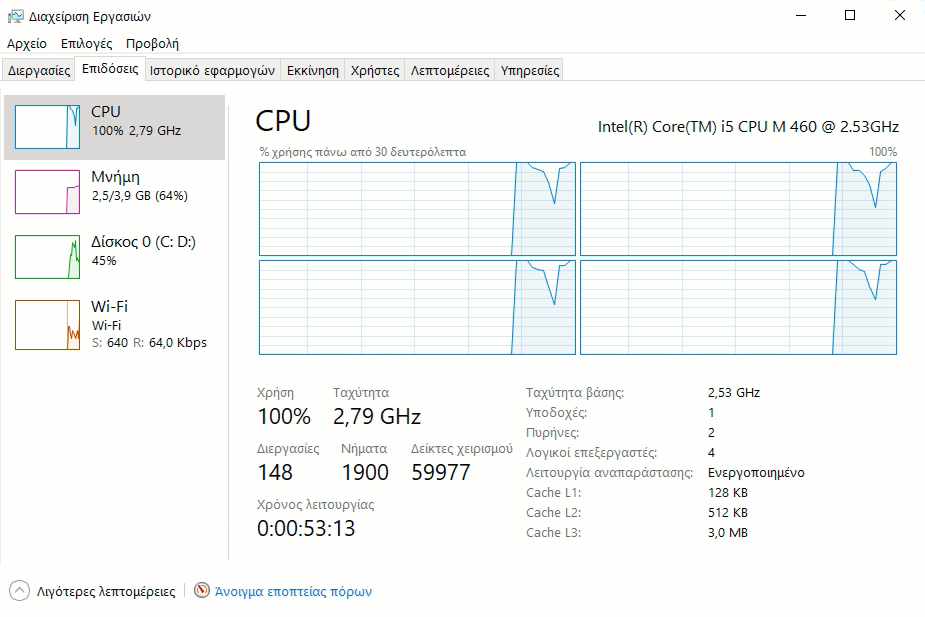This screenshot has width=925, height=617.
Task: Select the Μνήμη memory mini graph
Action: click(47, 191)
